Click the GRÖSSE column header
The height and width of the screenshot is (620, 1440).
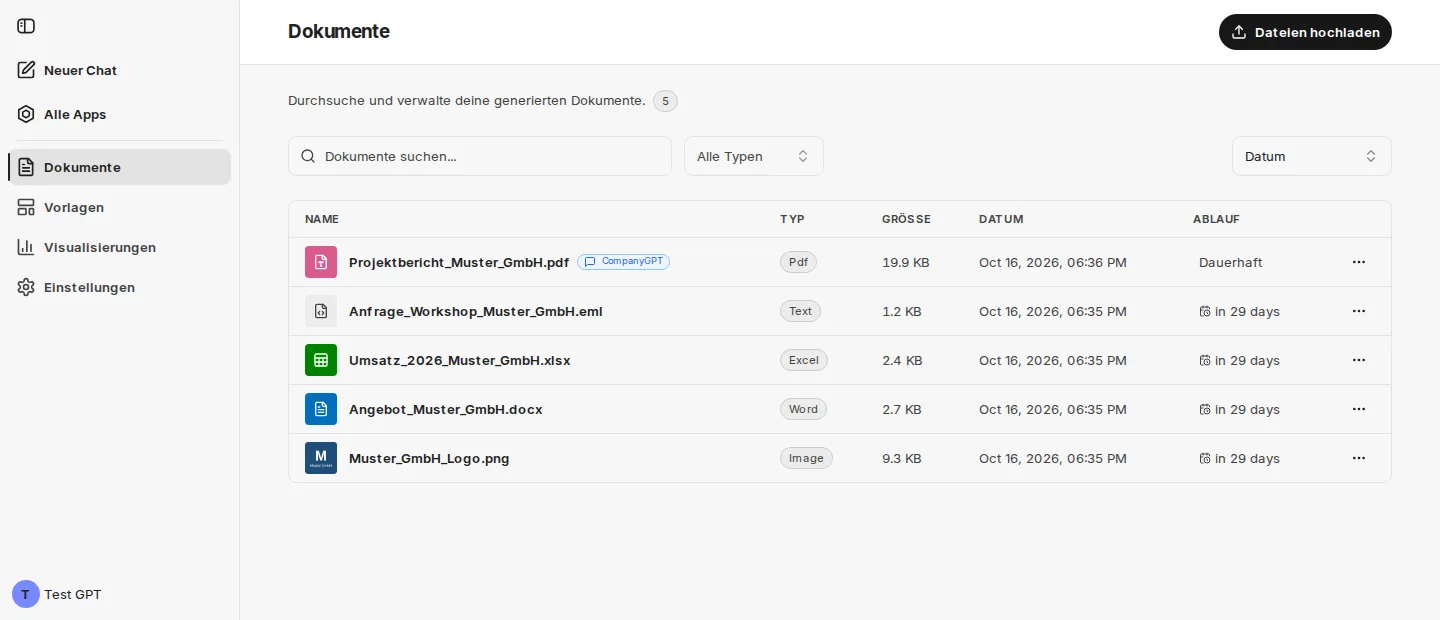point(906,219)
